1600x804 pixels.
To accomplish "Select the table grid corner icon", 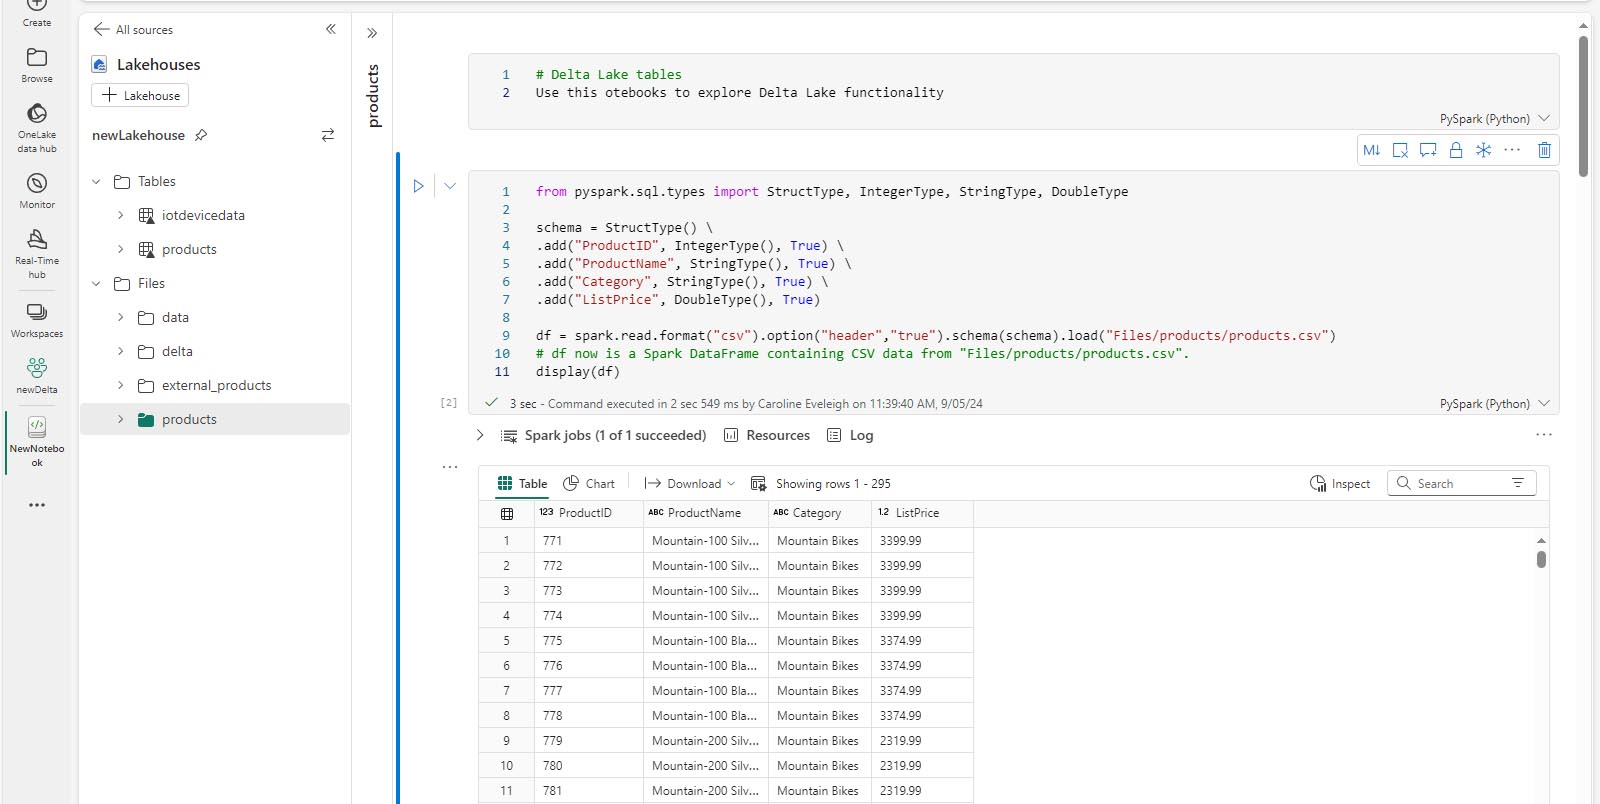I will point(507,513).
